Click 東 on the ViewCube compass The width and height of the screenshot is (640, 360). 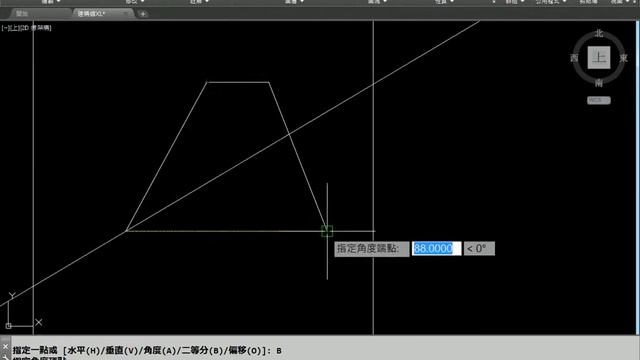tap(623, 58)
